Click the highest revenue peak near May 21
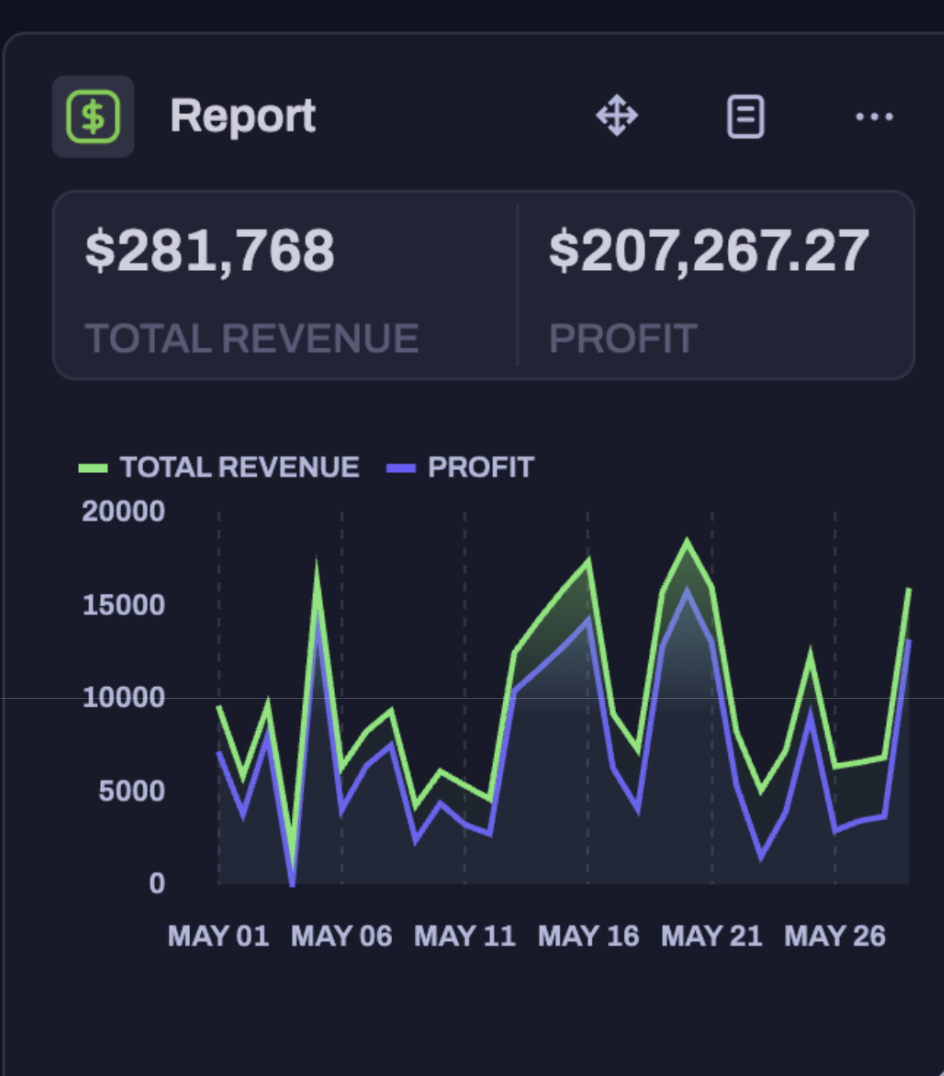Image resolution: width=944 pixels, height=1076 pixels. (x=688, y=539)
